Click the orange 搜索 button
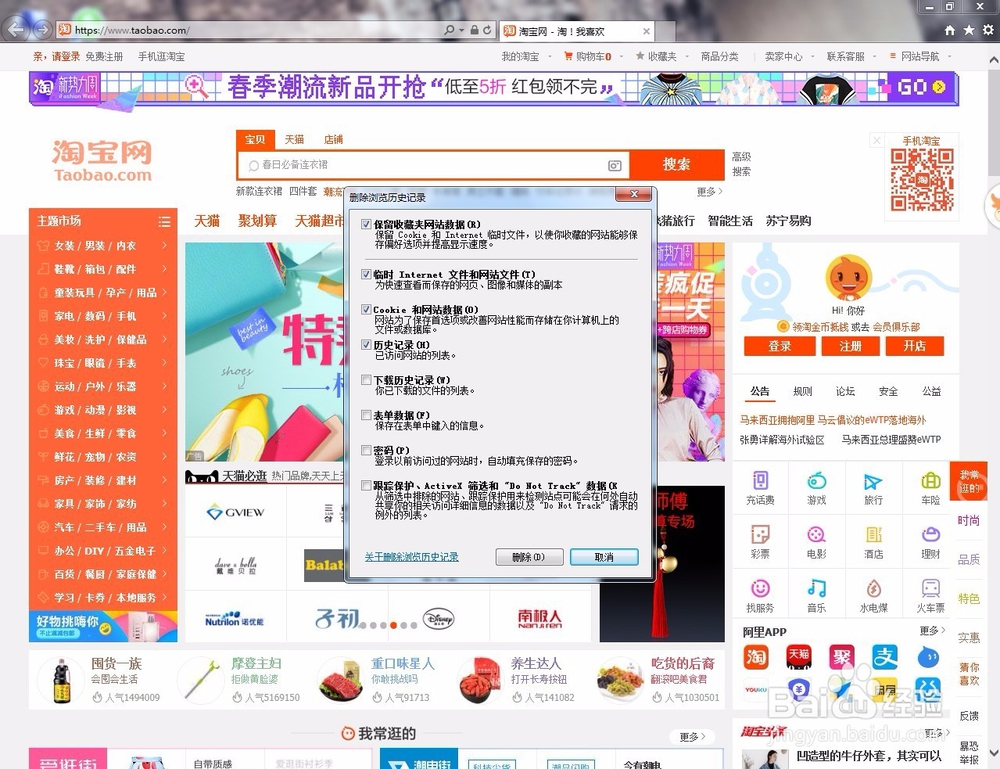This screenshot has width=1000, height=769. click(677, 165)
